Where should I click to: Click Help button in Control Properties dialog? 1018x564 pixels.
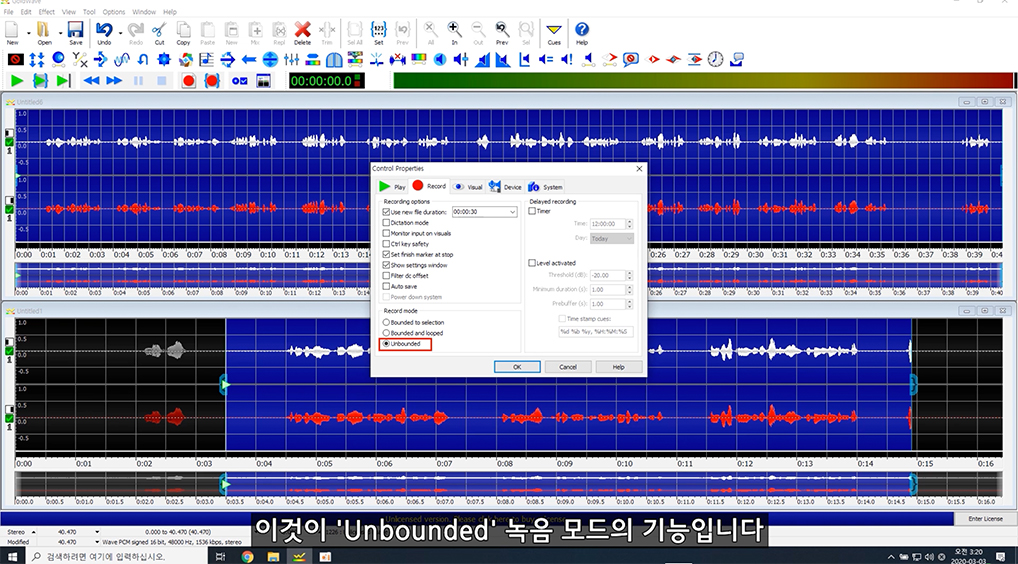pyautogui.click(x=619, y=367)
